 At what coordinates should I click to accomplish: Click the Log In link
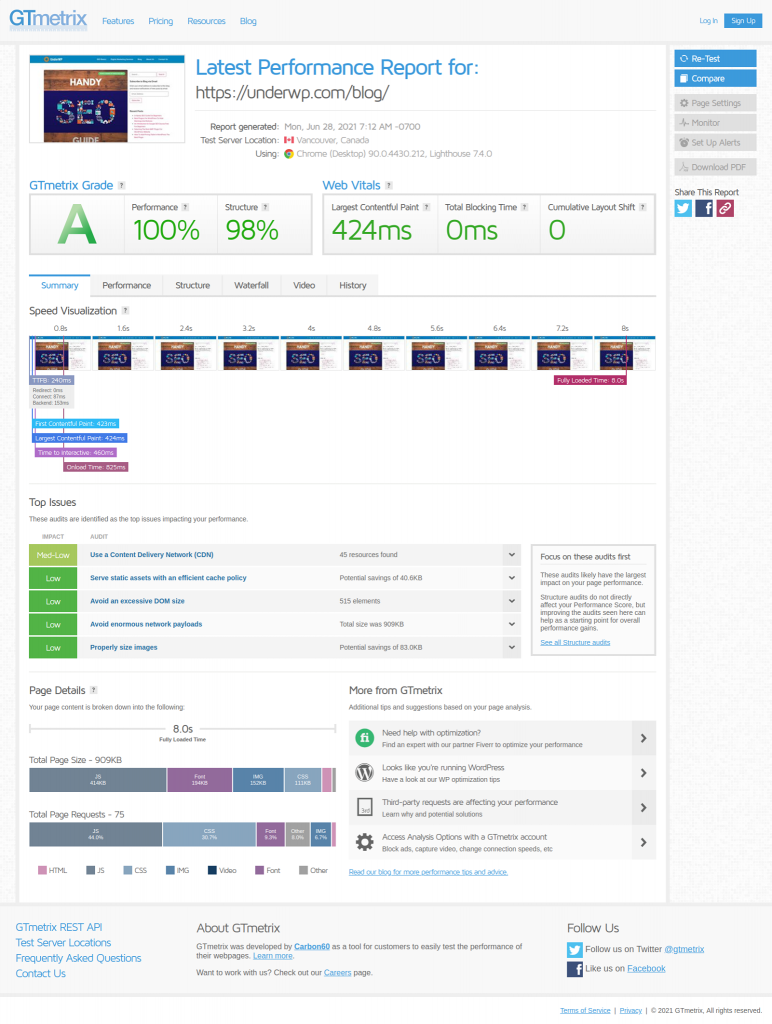tap(708, 21)
